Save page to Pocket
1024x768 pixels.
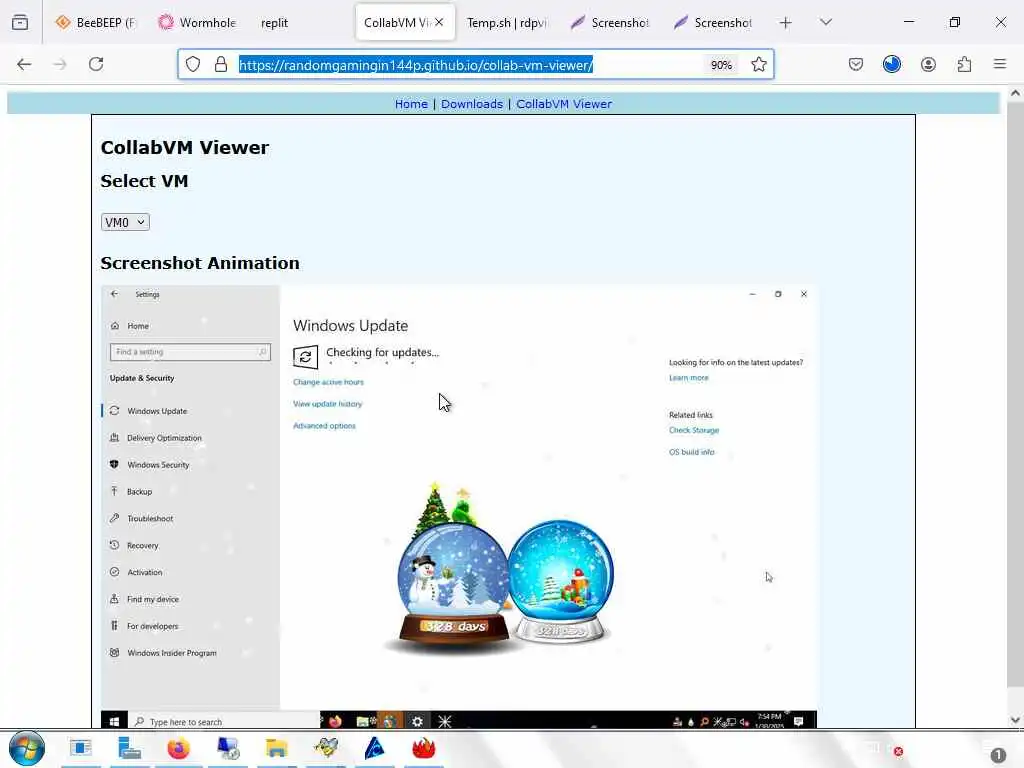856,64
